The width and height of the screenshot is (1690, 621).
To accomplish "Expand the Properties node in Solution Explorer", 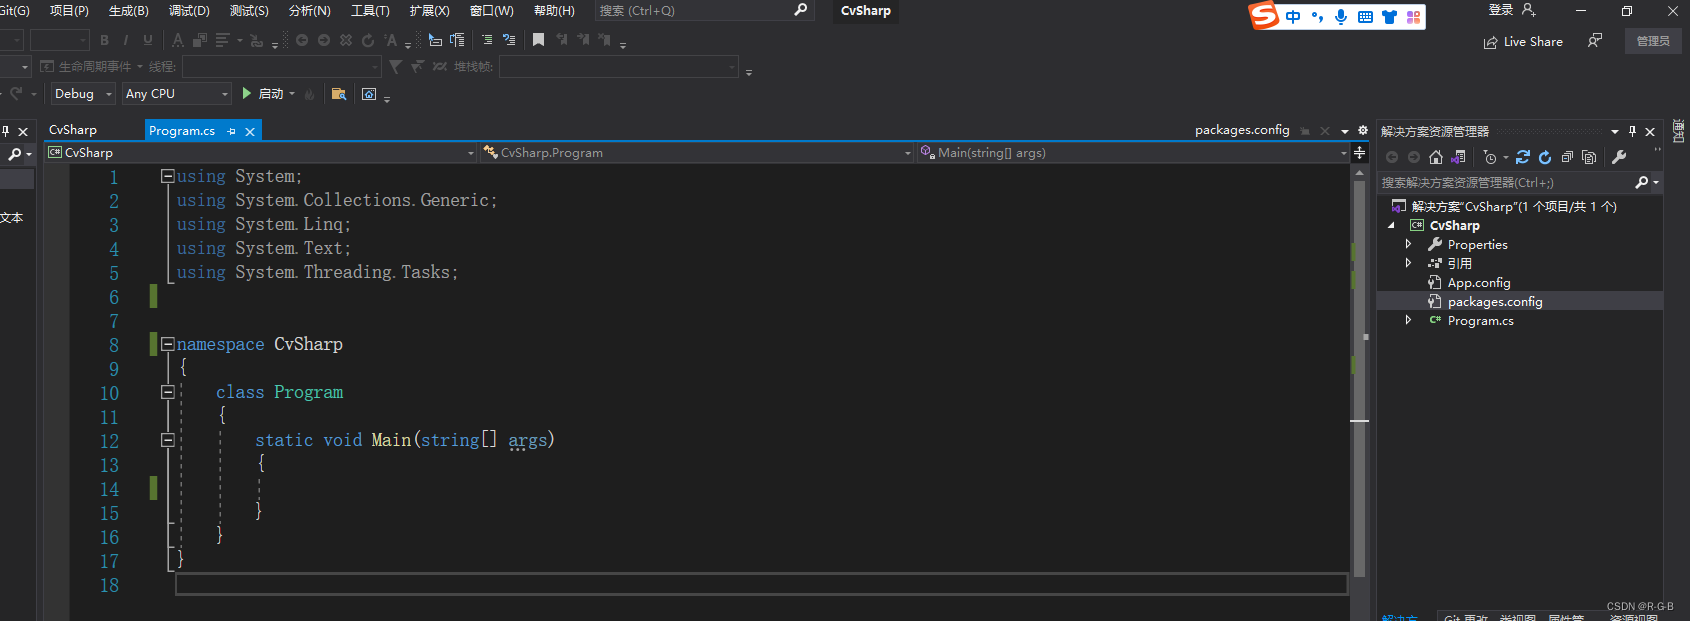I will point(1408,244).
